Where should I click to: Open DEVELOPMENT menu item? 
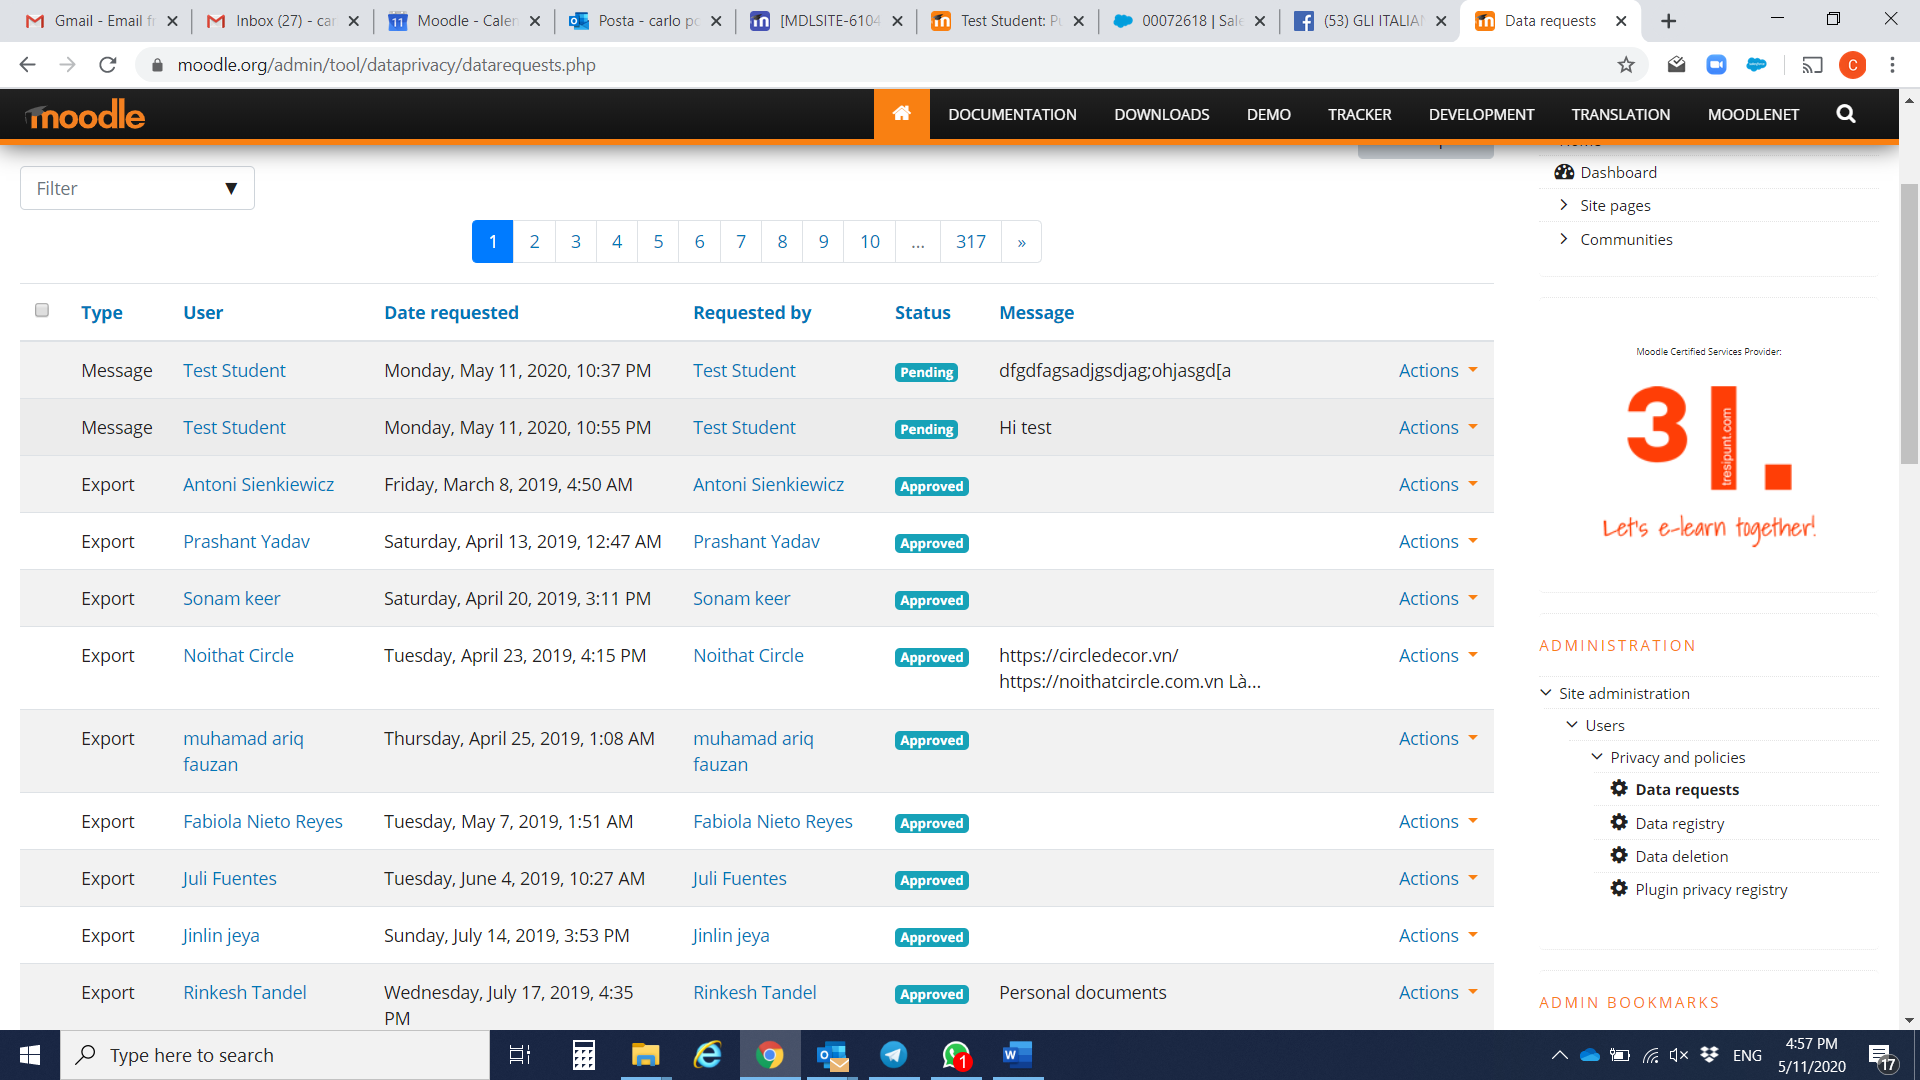click(1481, 114)
